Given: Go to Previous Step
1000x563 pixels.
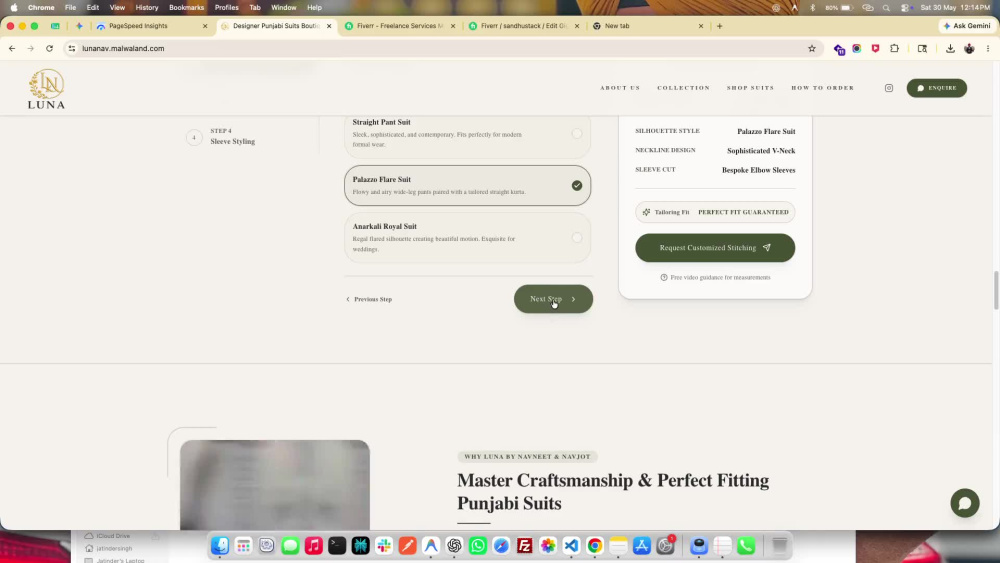Looking at the screenshot, I should click(369, 299).
